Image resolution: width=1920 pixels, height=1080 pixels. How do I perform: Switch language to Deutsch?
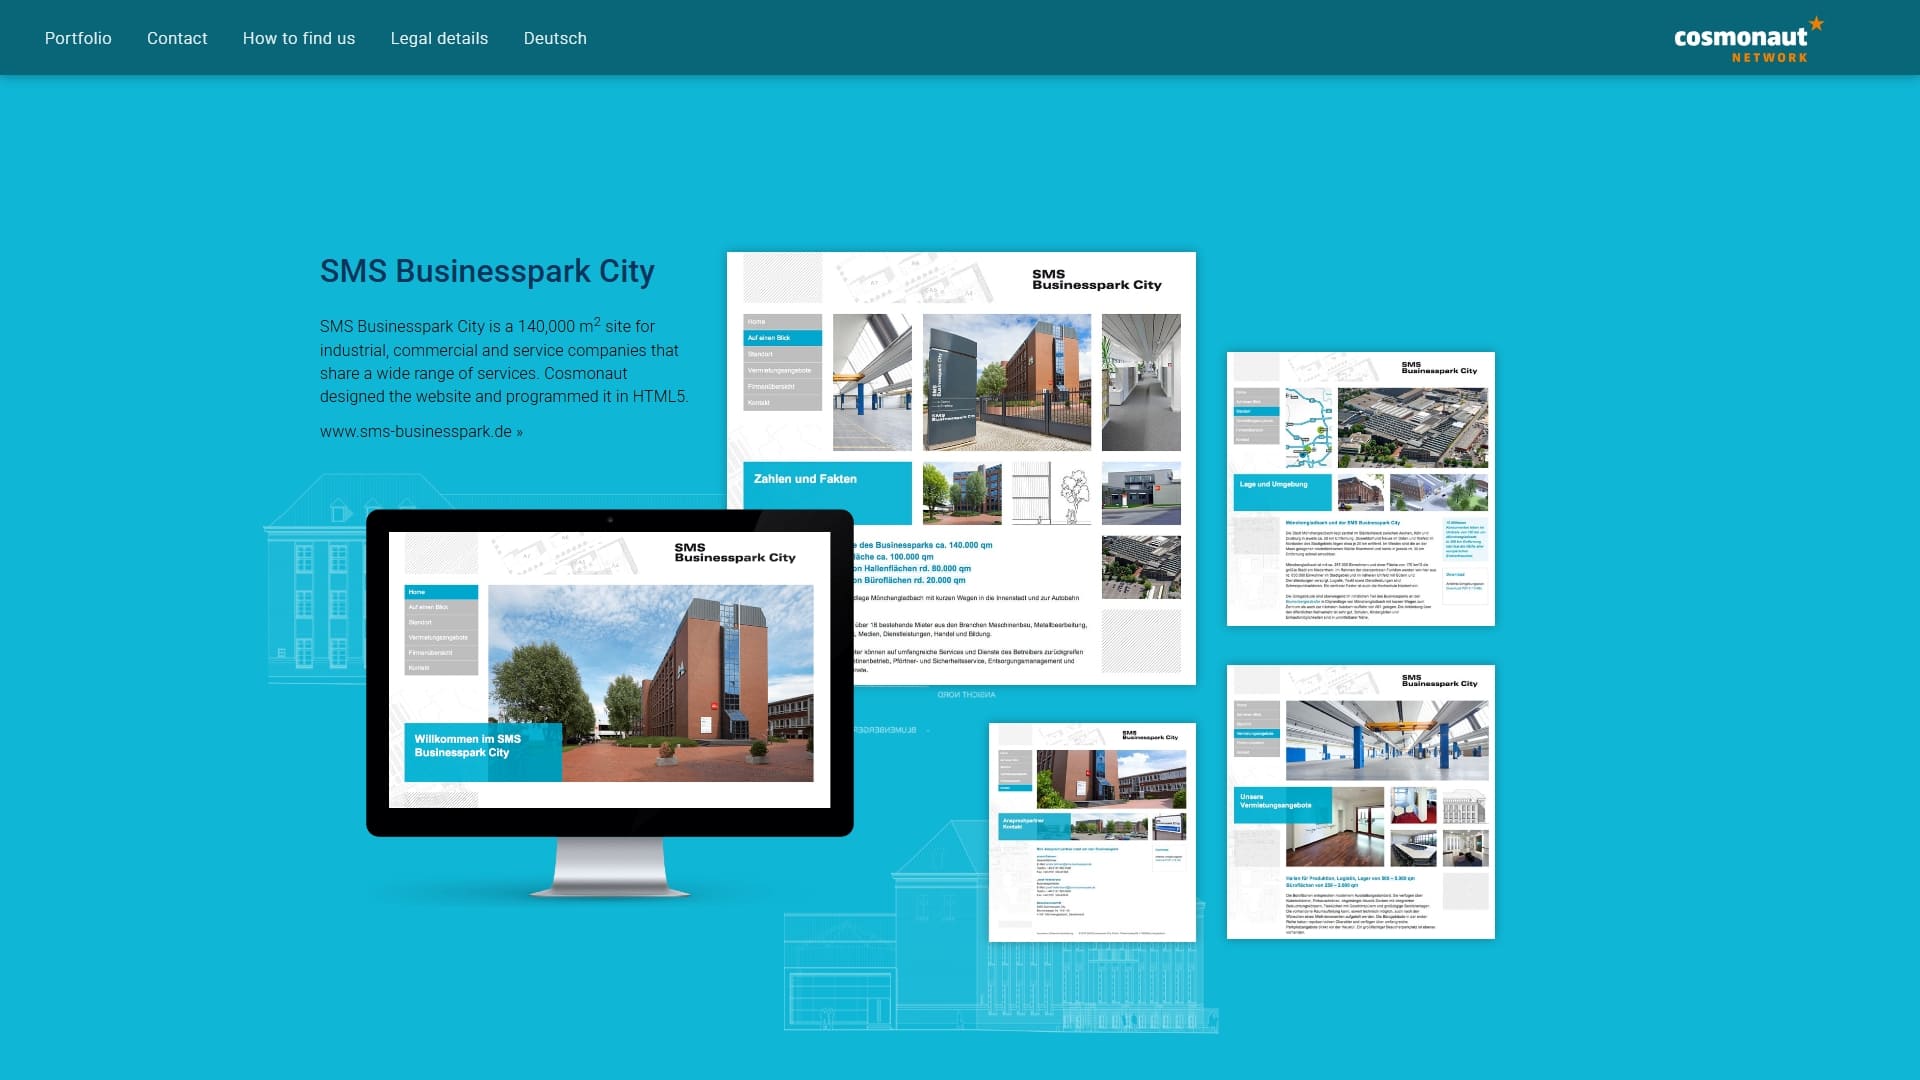(555, 38)
